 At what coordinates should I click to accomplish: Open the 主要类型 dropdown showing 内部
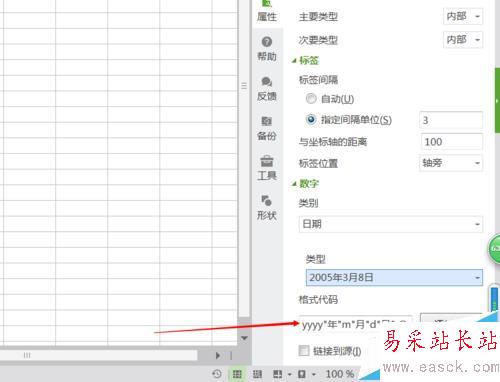tap(463, 16)
